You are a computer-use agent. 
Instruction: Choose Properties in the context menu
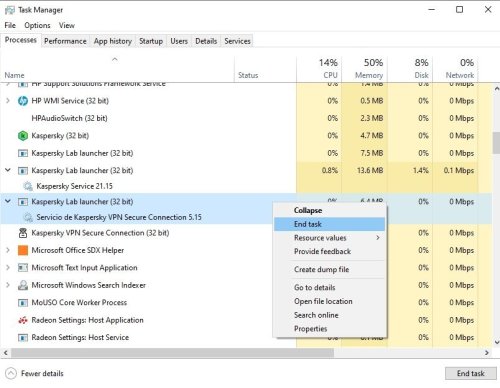[x=329, y=329]
